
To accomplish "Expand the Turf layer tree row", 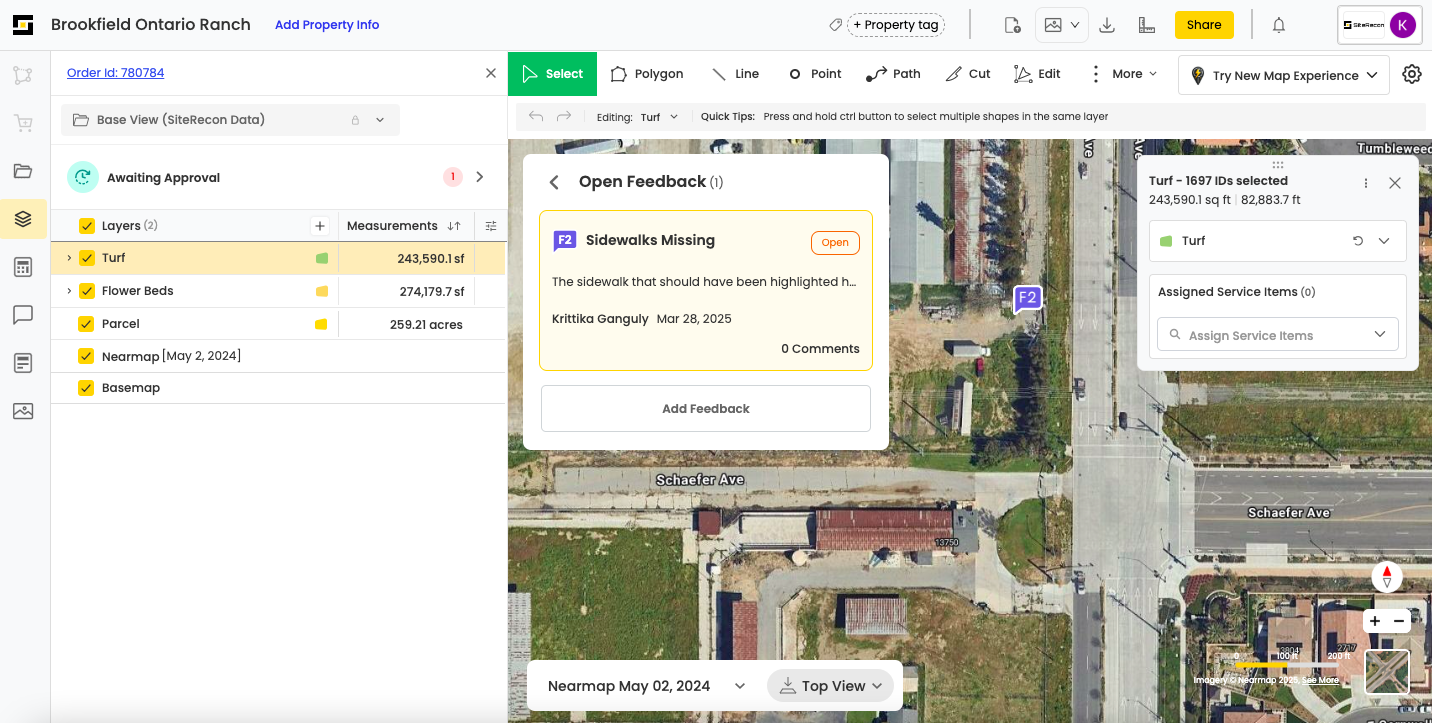I will [69, 258].
